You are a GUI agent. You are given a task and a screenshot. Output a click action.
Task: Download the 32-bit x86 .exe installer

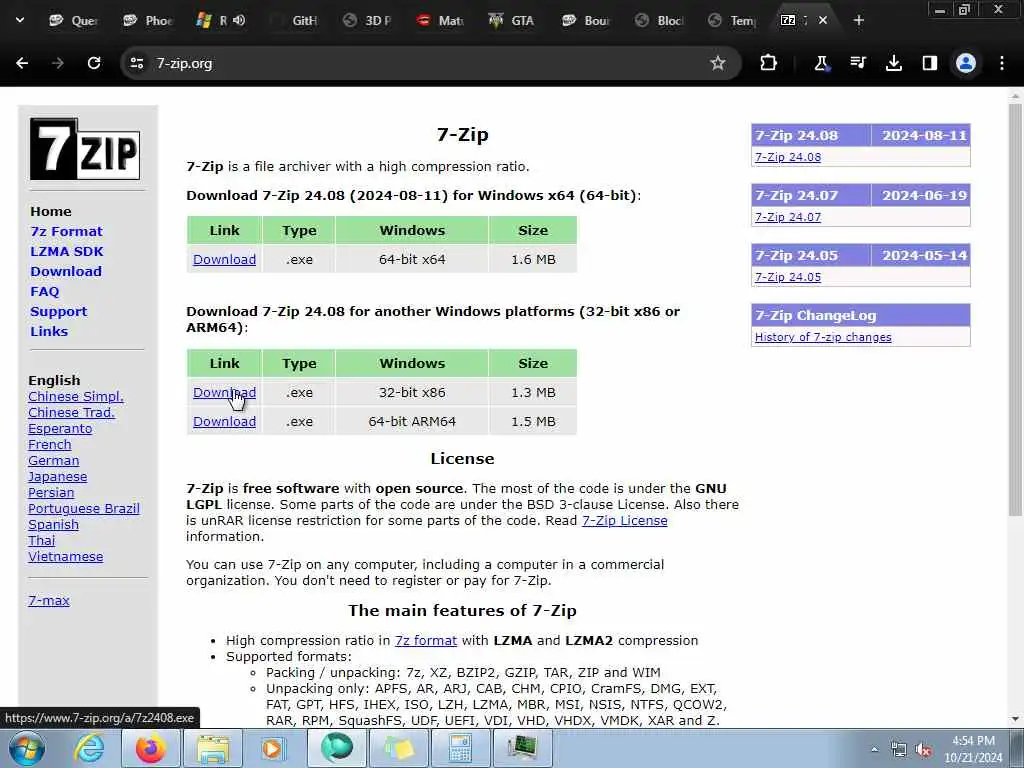224,392
